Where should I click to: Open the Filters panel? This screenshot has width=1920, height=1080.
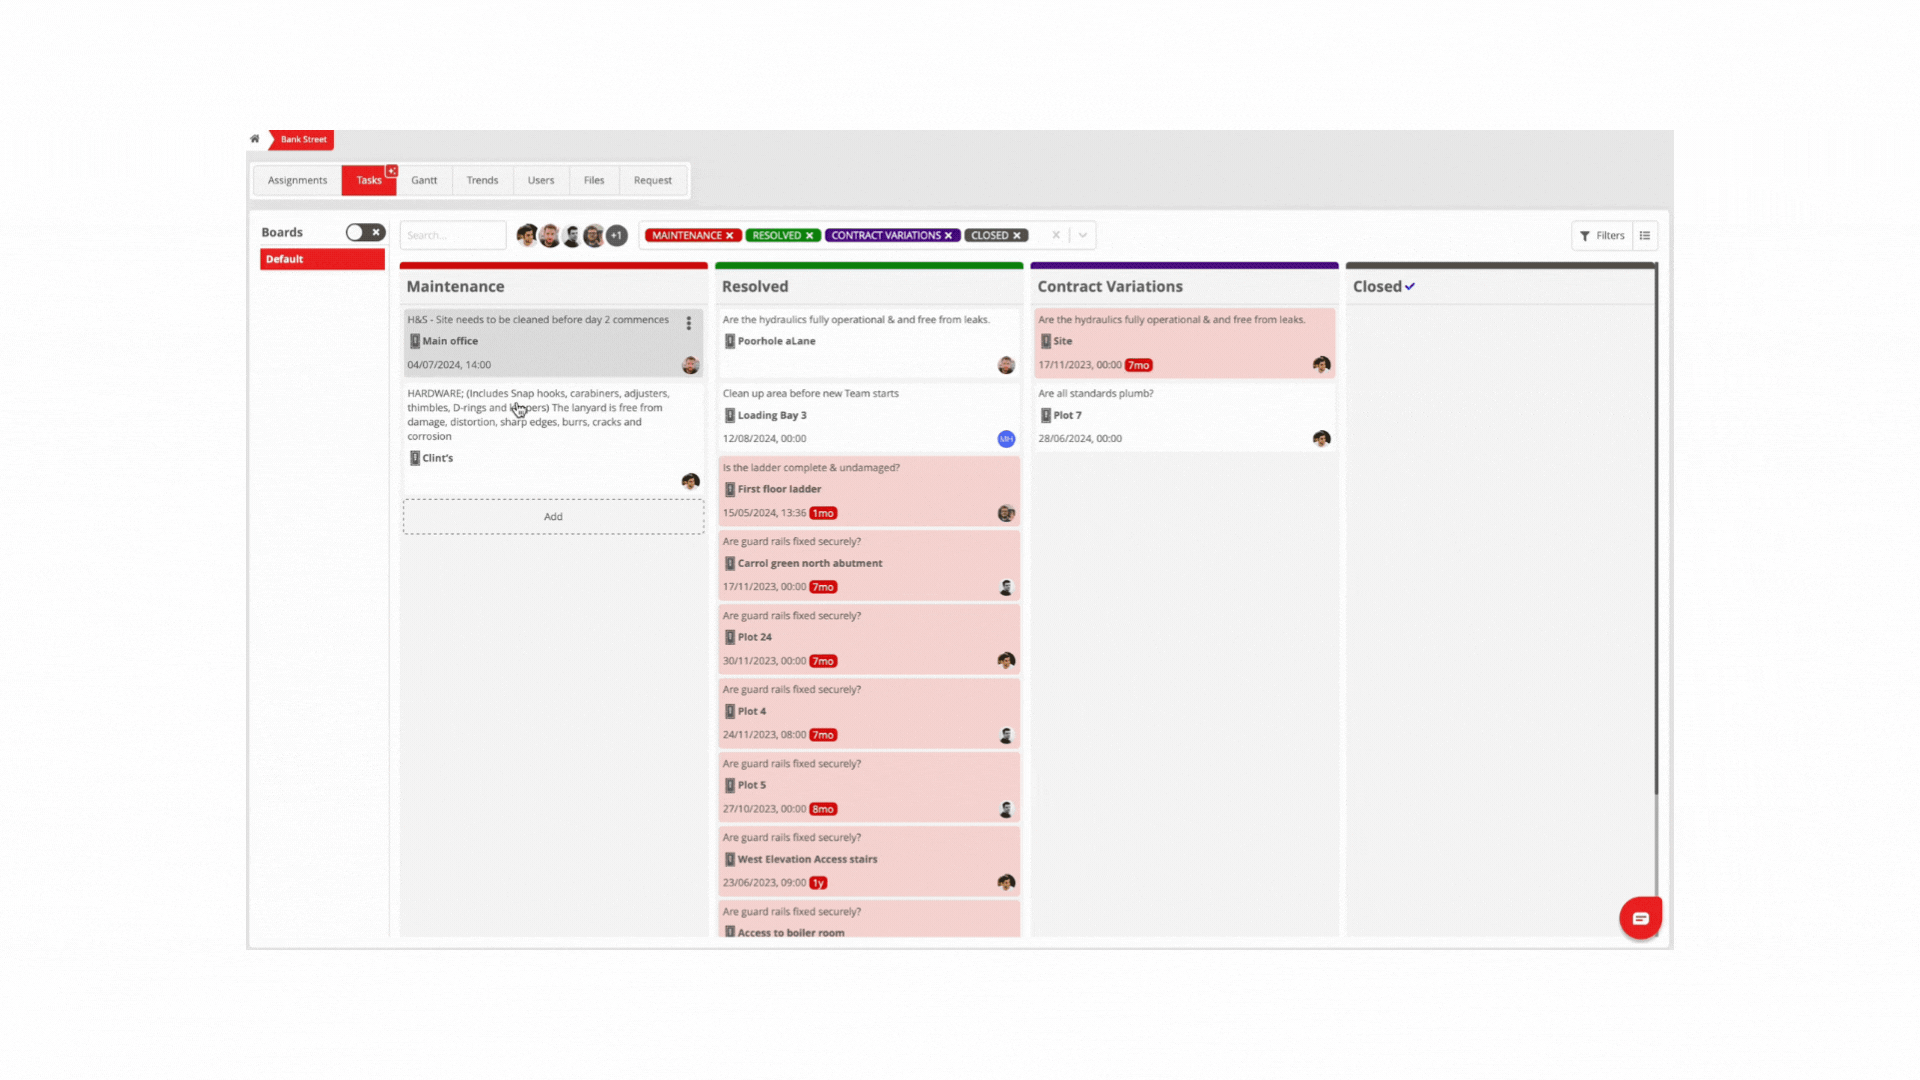pyautogui.click(x=1602, y=236)
